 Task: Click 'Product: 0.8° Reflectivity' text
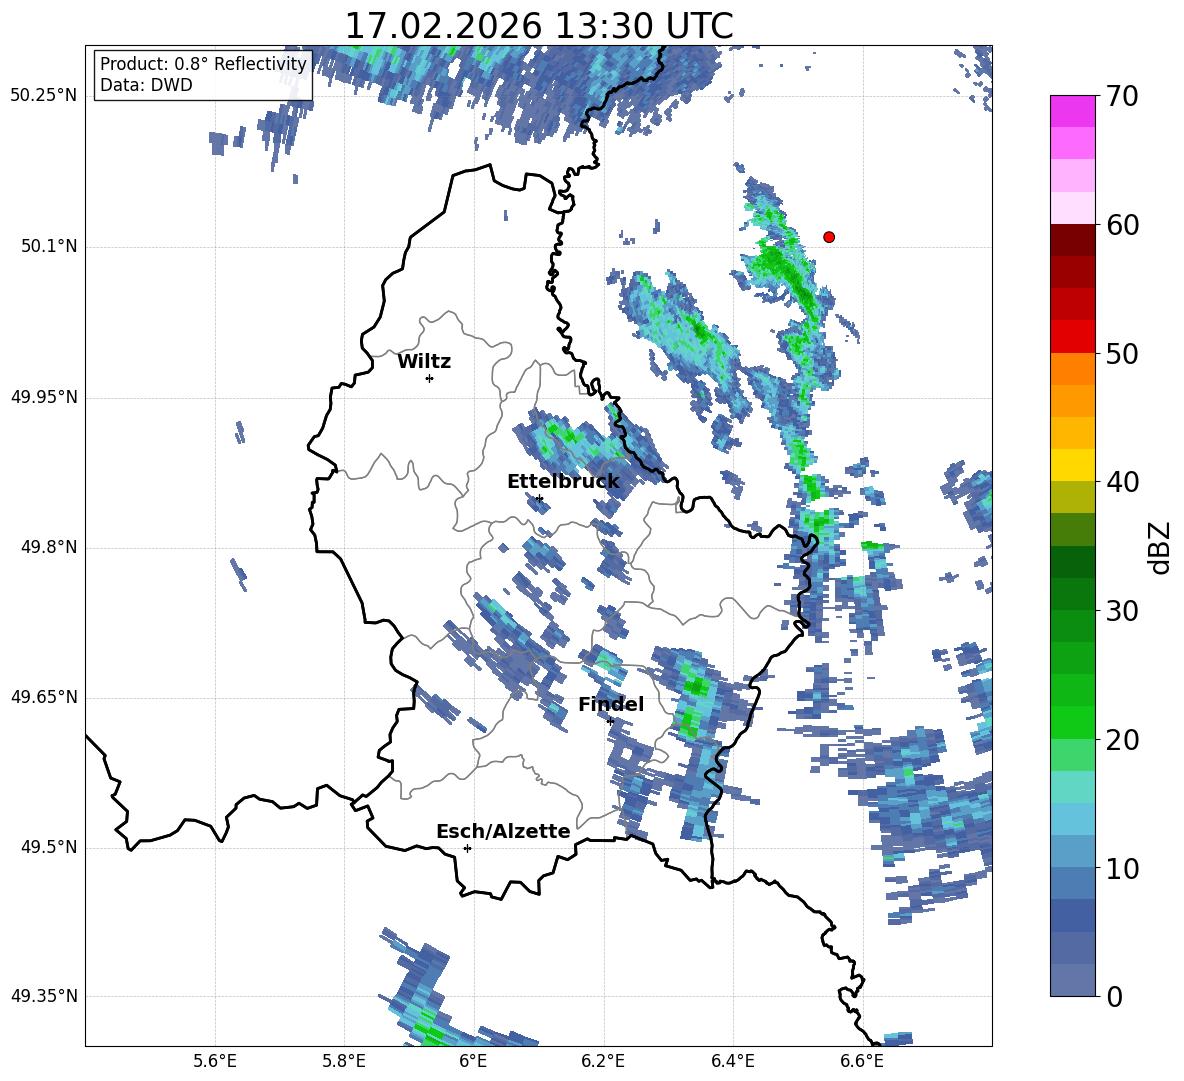click(x=203, y=63)
